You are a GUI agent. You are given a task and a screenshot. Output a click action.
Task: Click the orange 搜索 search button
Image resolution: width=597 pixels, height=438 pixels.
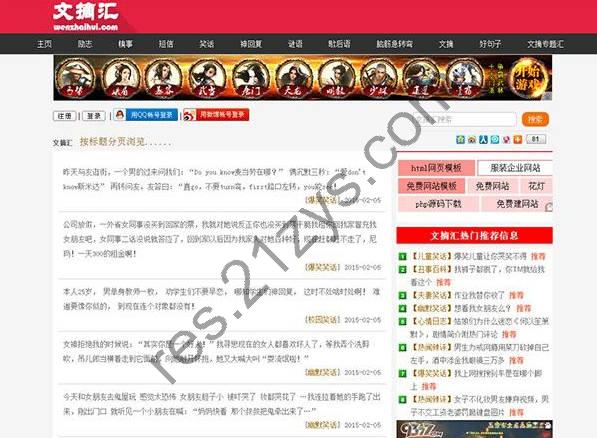535,119
